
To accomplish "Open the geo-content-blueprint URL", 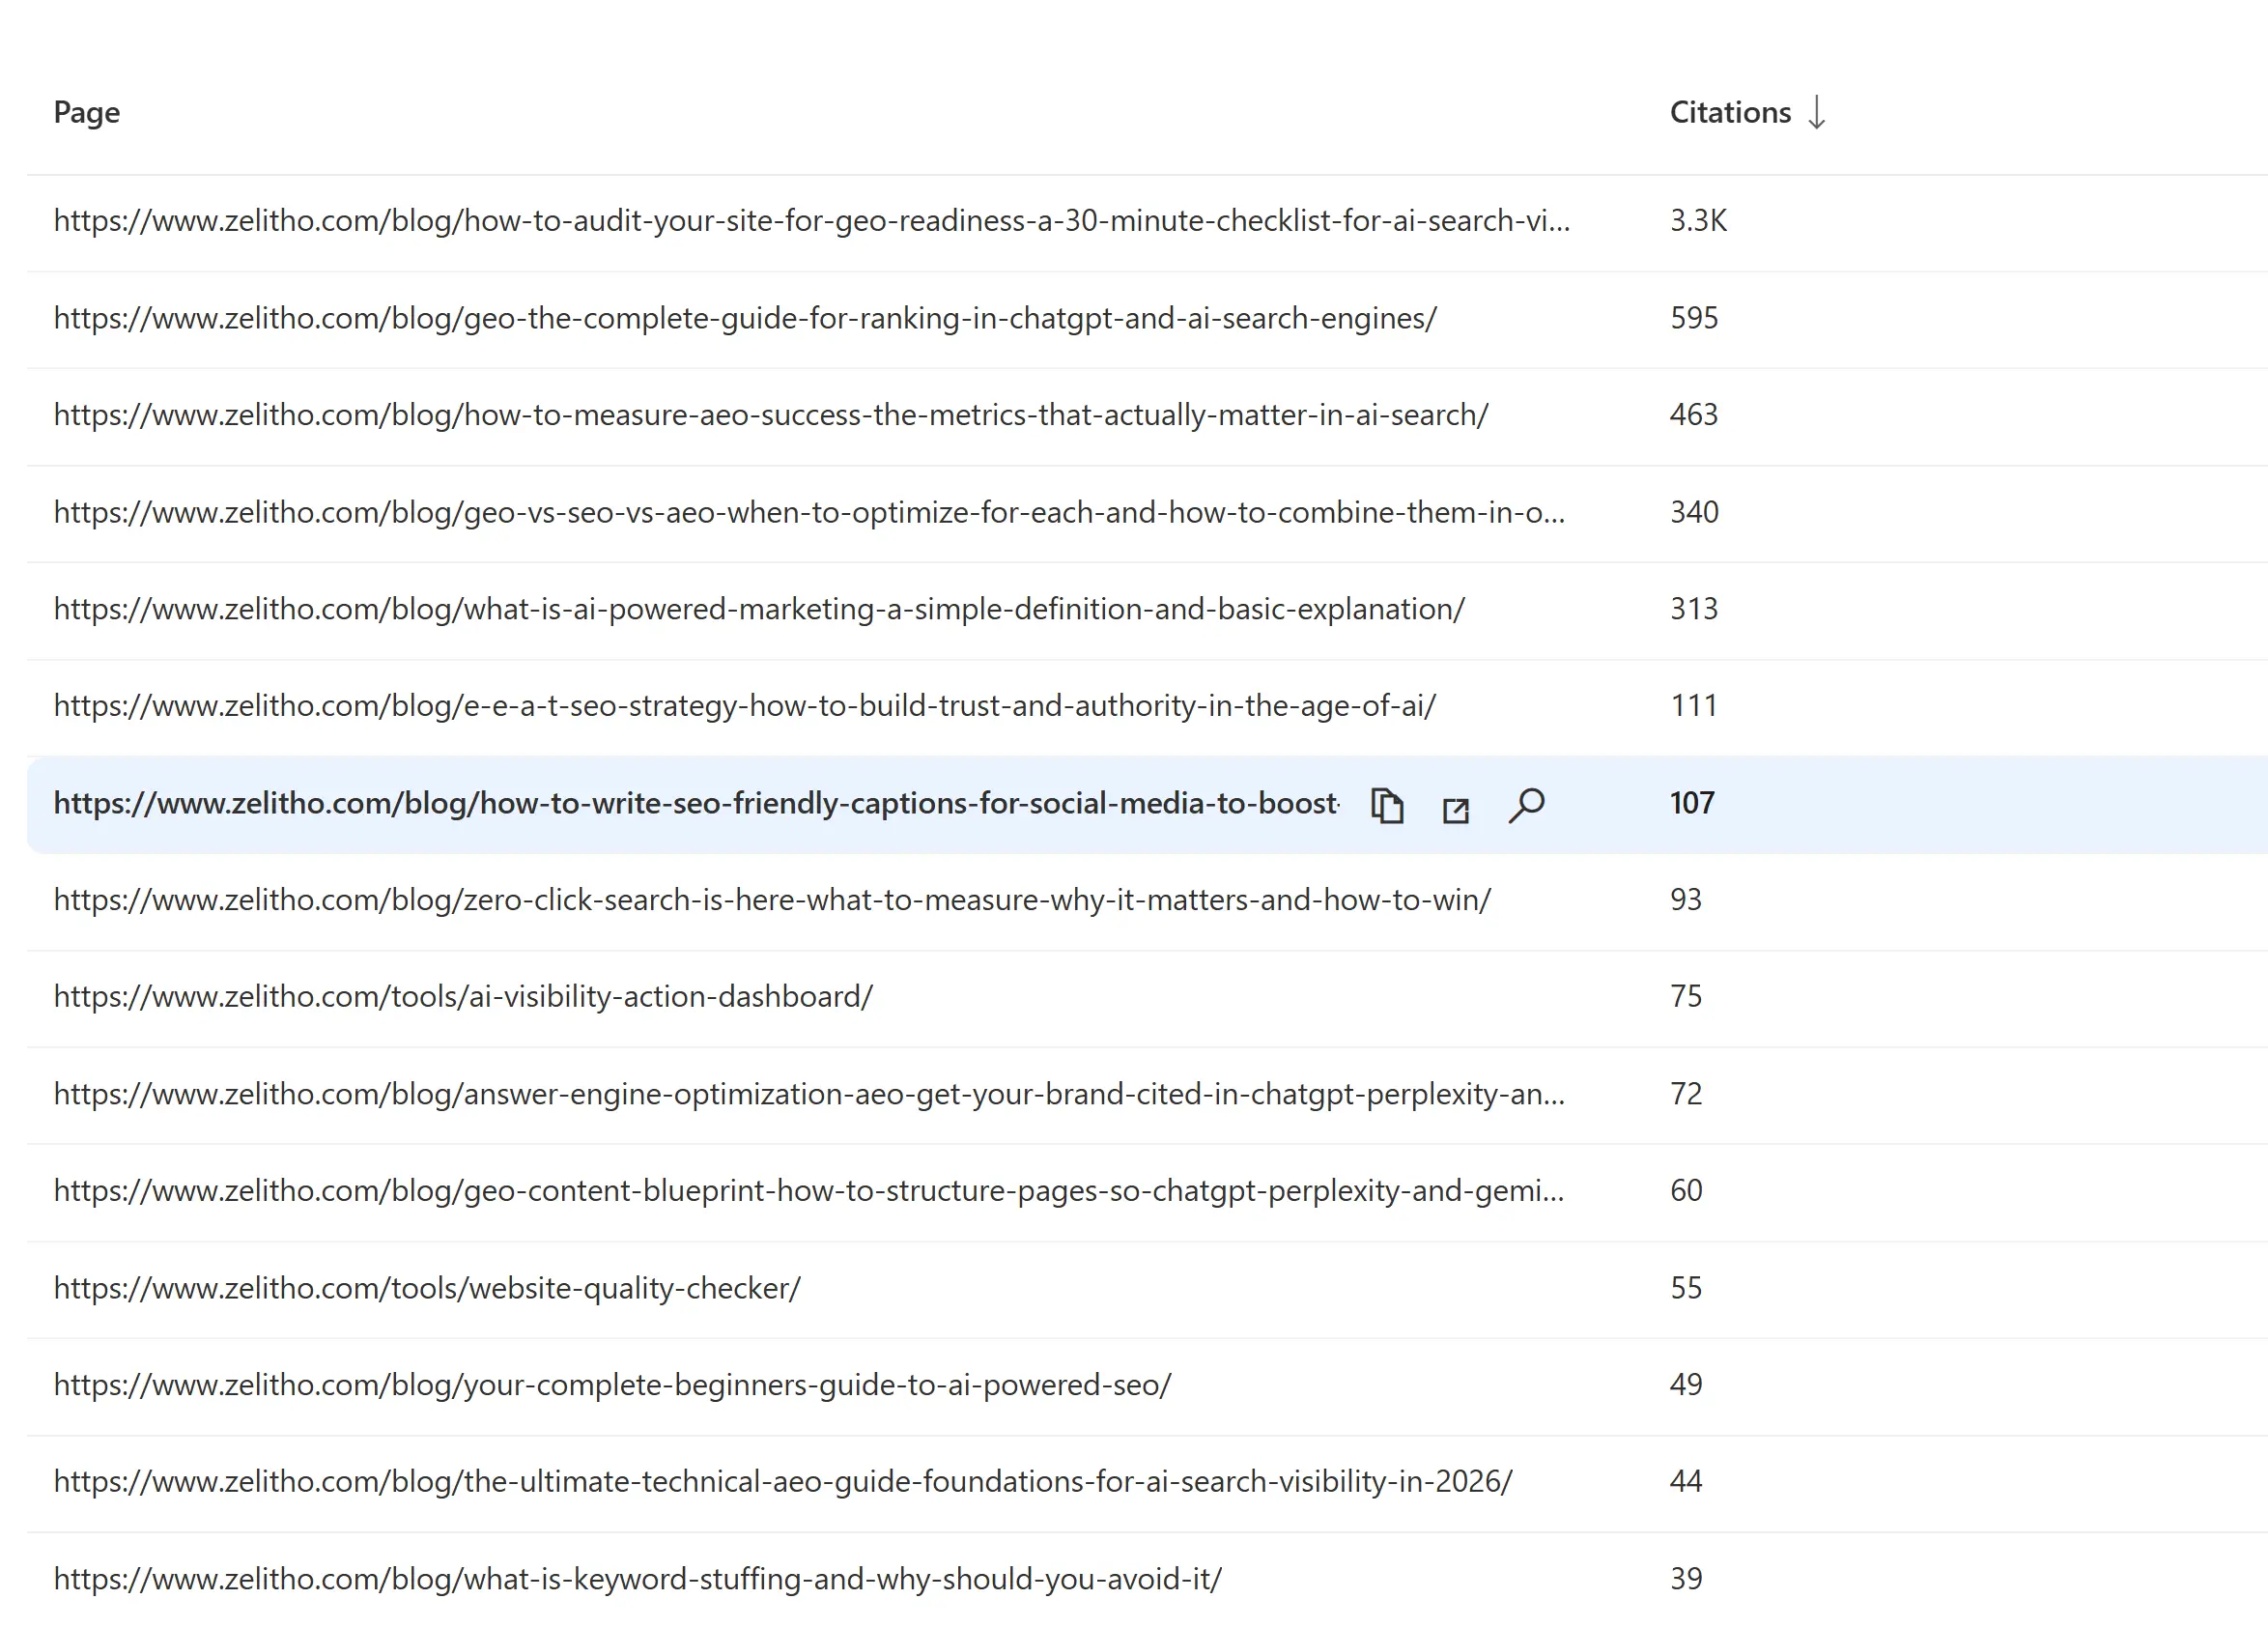I will tap(809, 1191).
